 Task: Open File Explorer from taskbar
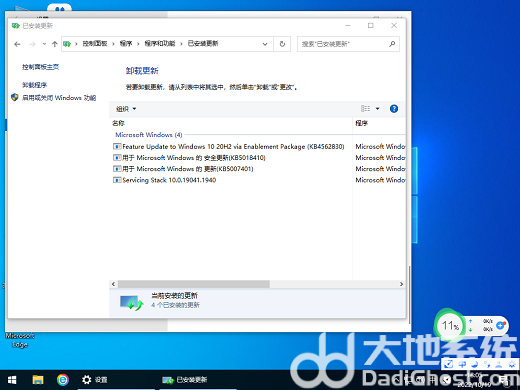tap(38, 380)
